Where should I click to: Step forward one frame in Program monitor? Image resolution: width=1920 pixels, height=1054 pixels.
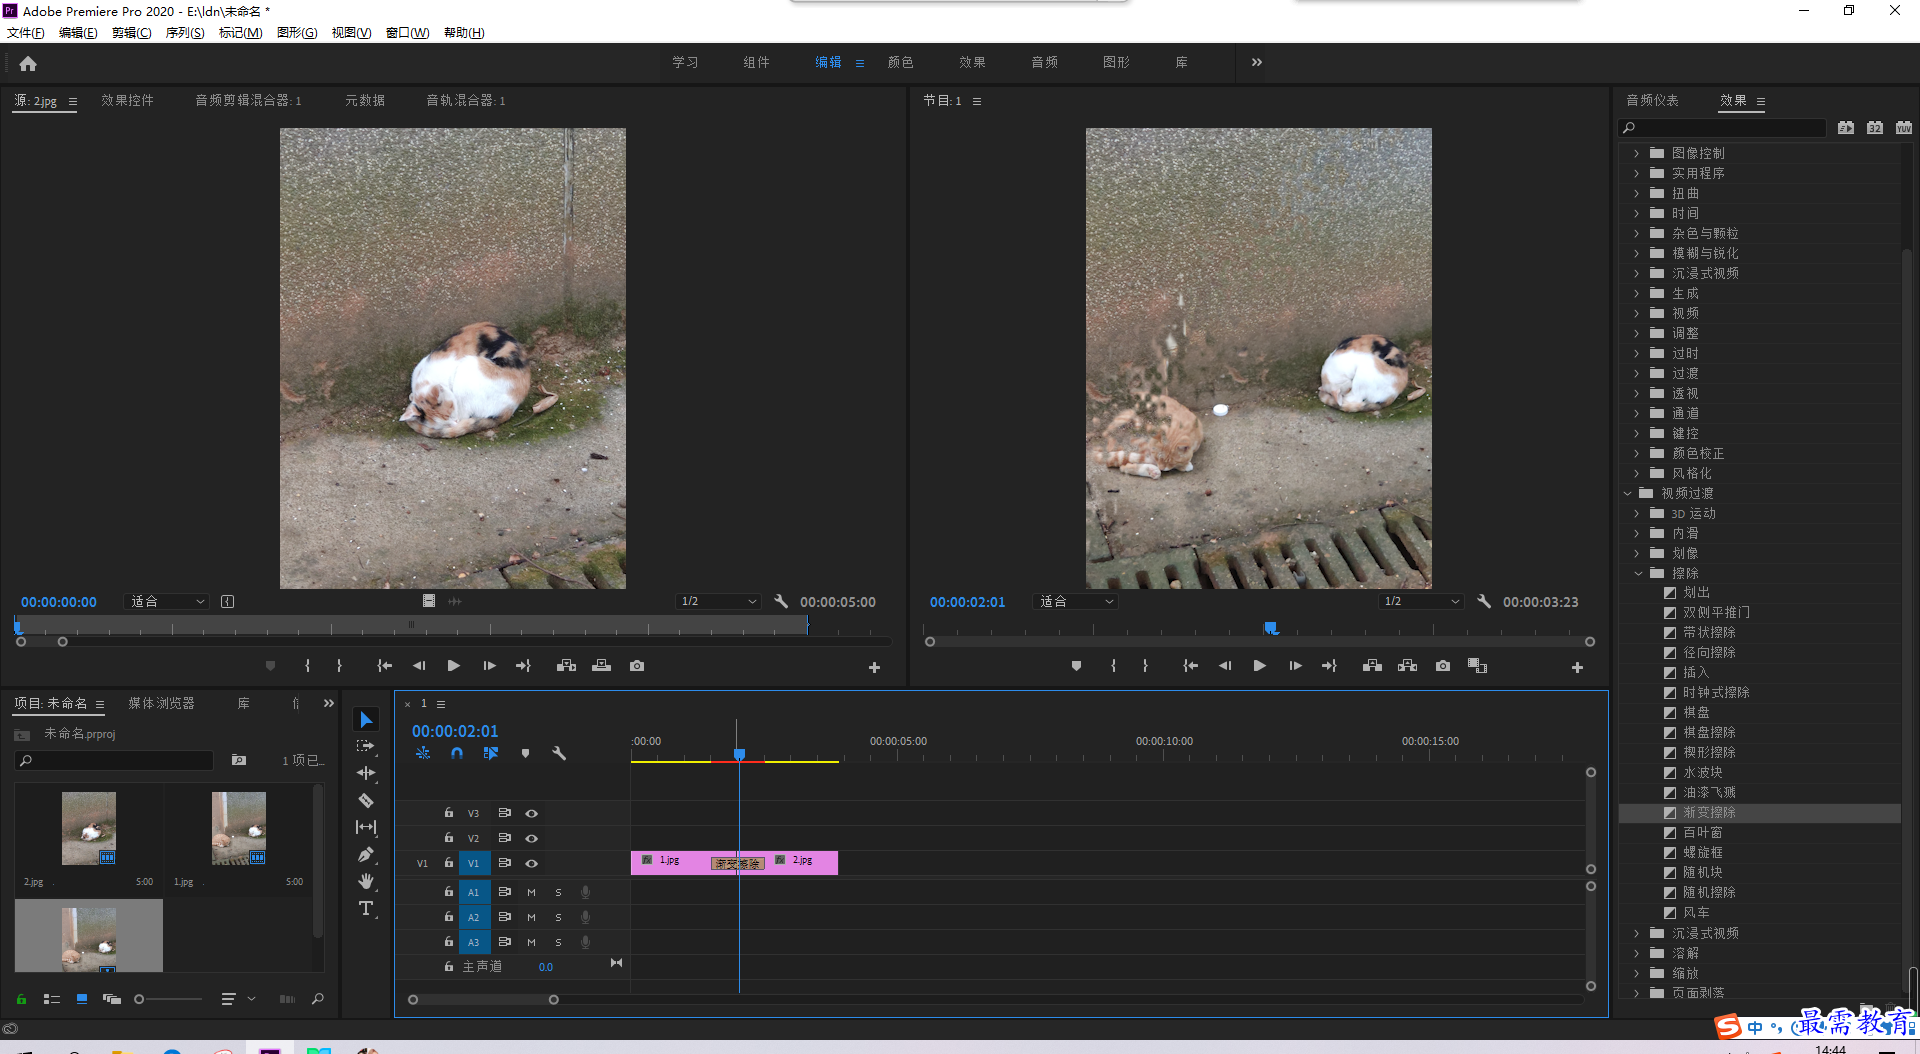(1295, 666)
